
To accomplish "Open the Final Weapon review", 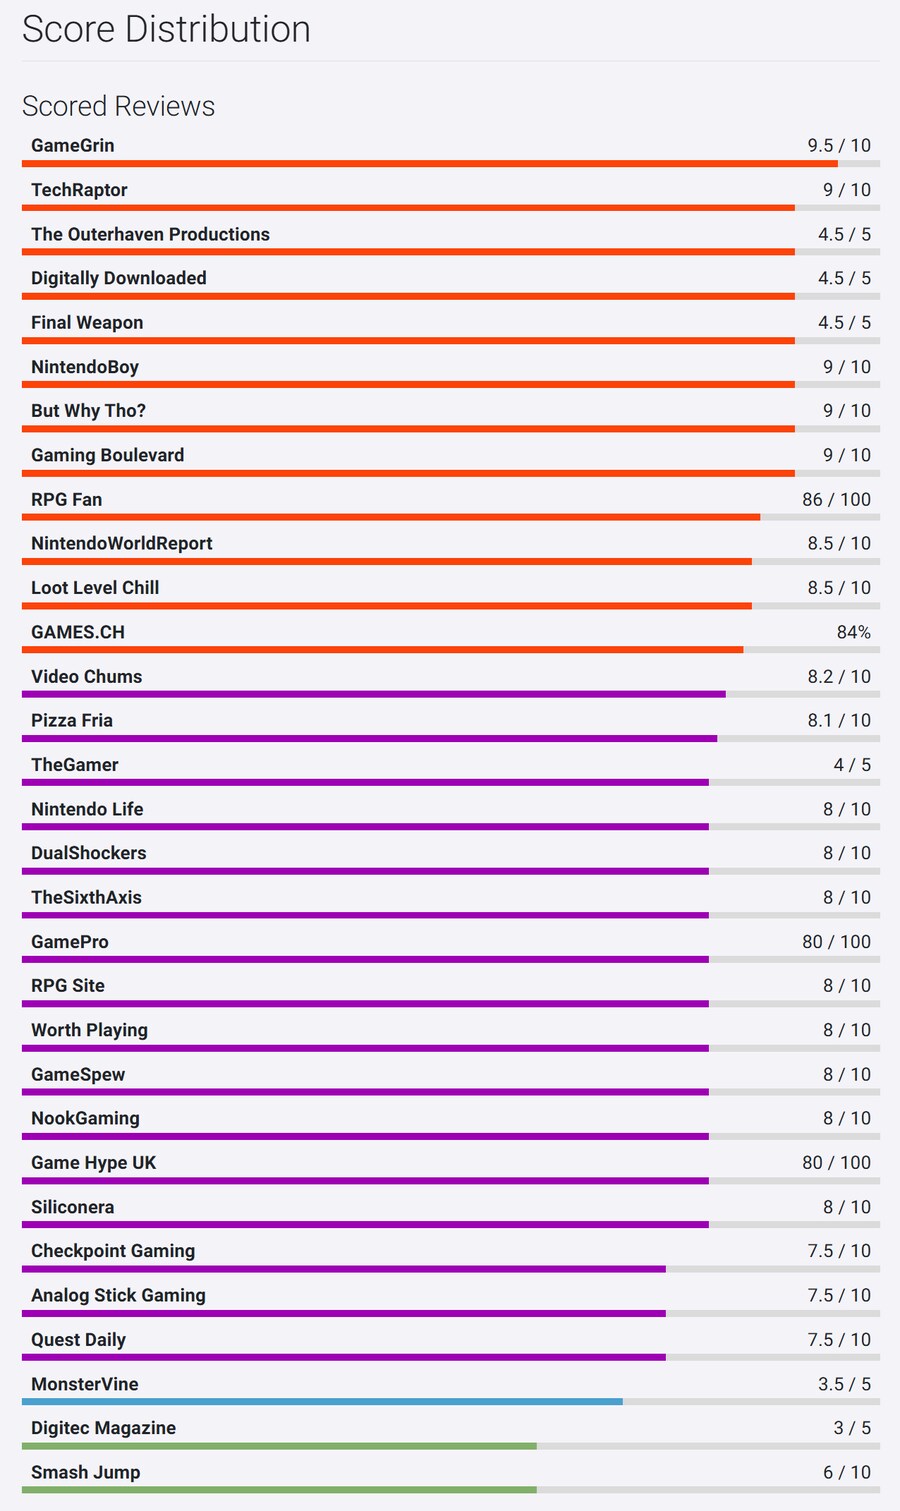I will click(x=87, y=322).
